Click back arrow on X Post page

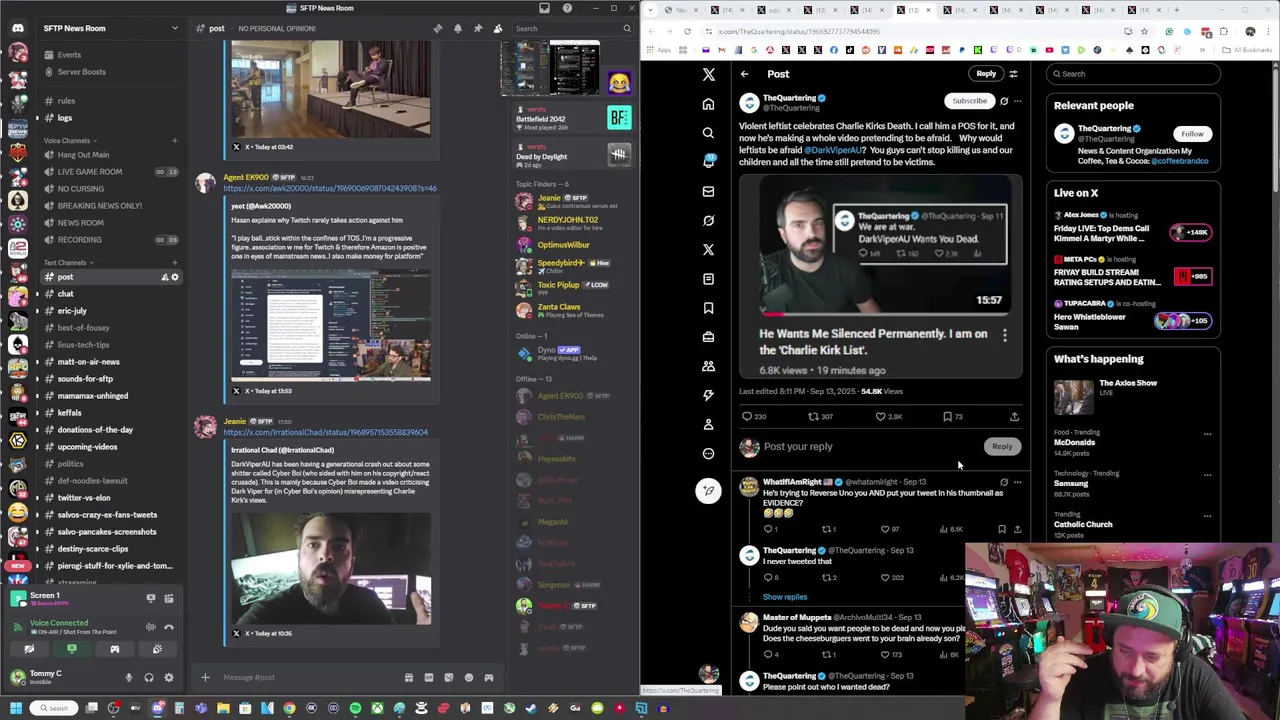(744, 74)
